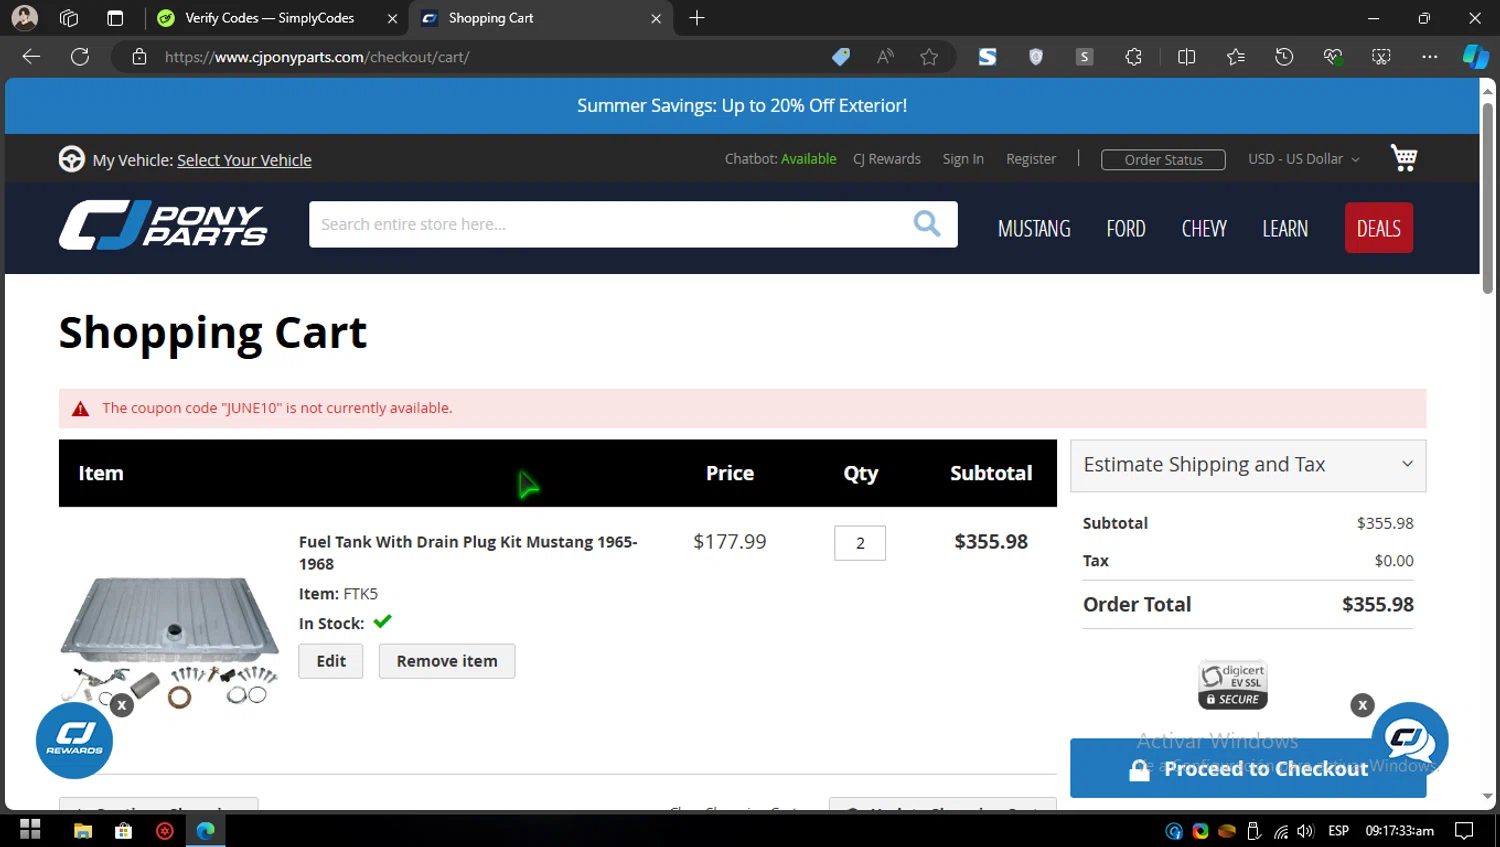The image size is (1500, 847).
Task: Open browser History icon
Action: tap(1284, 57)
